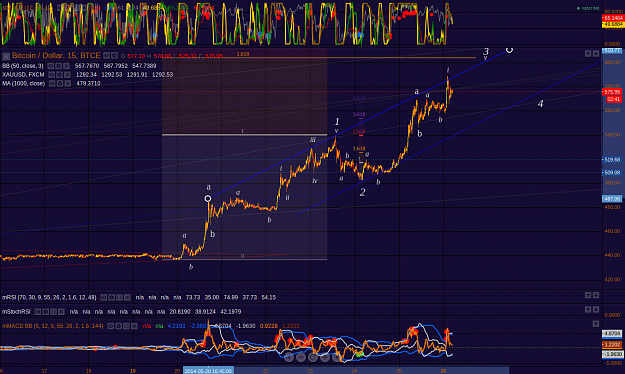Viewport: 625px width, 374px height.
Task: Remove the mMACD BB indicator
Action: 134,326
